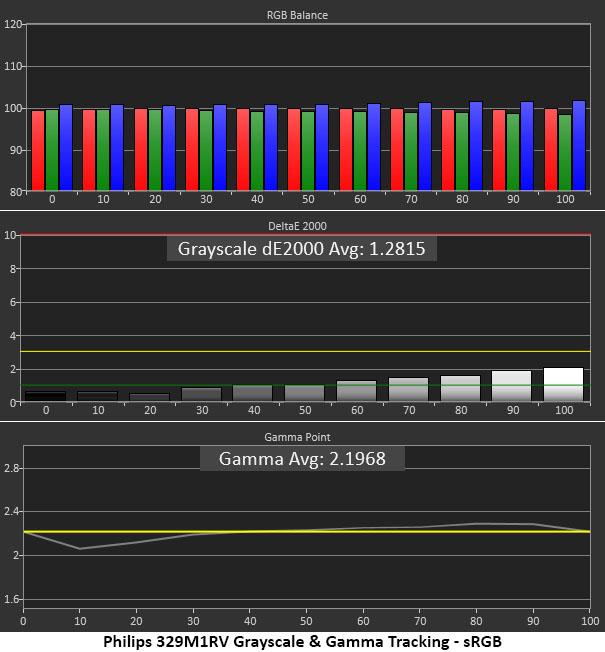The image size is (605, 652).
Task: Select the green bar at 90 in RGB Balance
Action: click(x=513, y=152)
